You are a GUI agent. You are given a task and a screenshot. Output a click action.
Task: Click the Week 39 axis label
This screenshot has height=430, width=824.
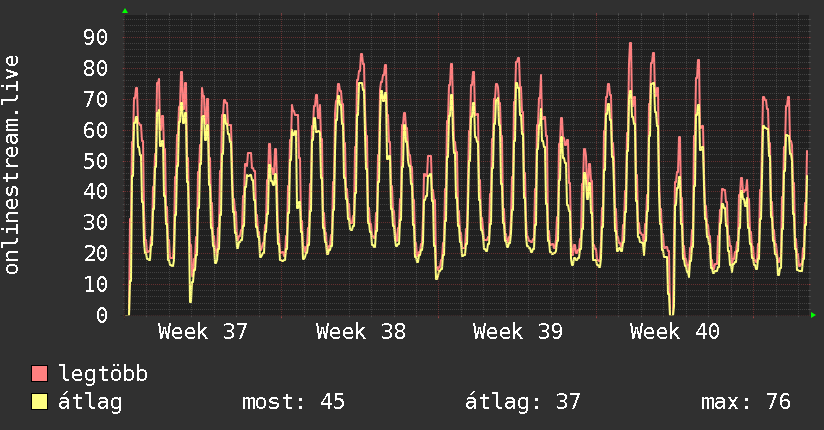point(518,332)
